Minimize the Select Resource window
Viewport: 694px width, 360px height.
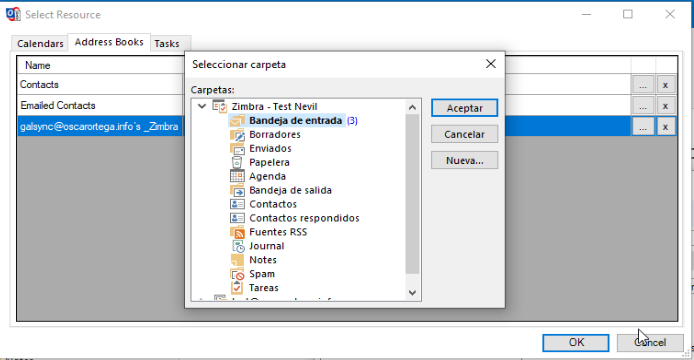586,14
